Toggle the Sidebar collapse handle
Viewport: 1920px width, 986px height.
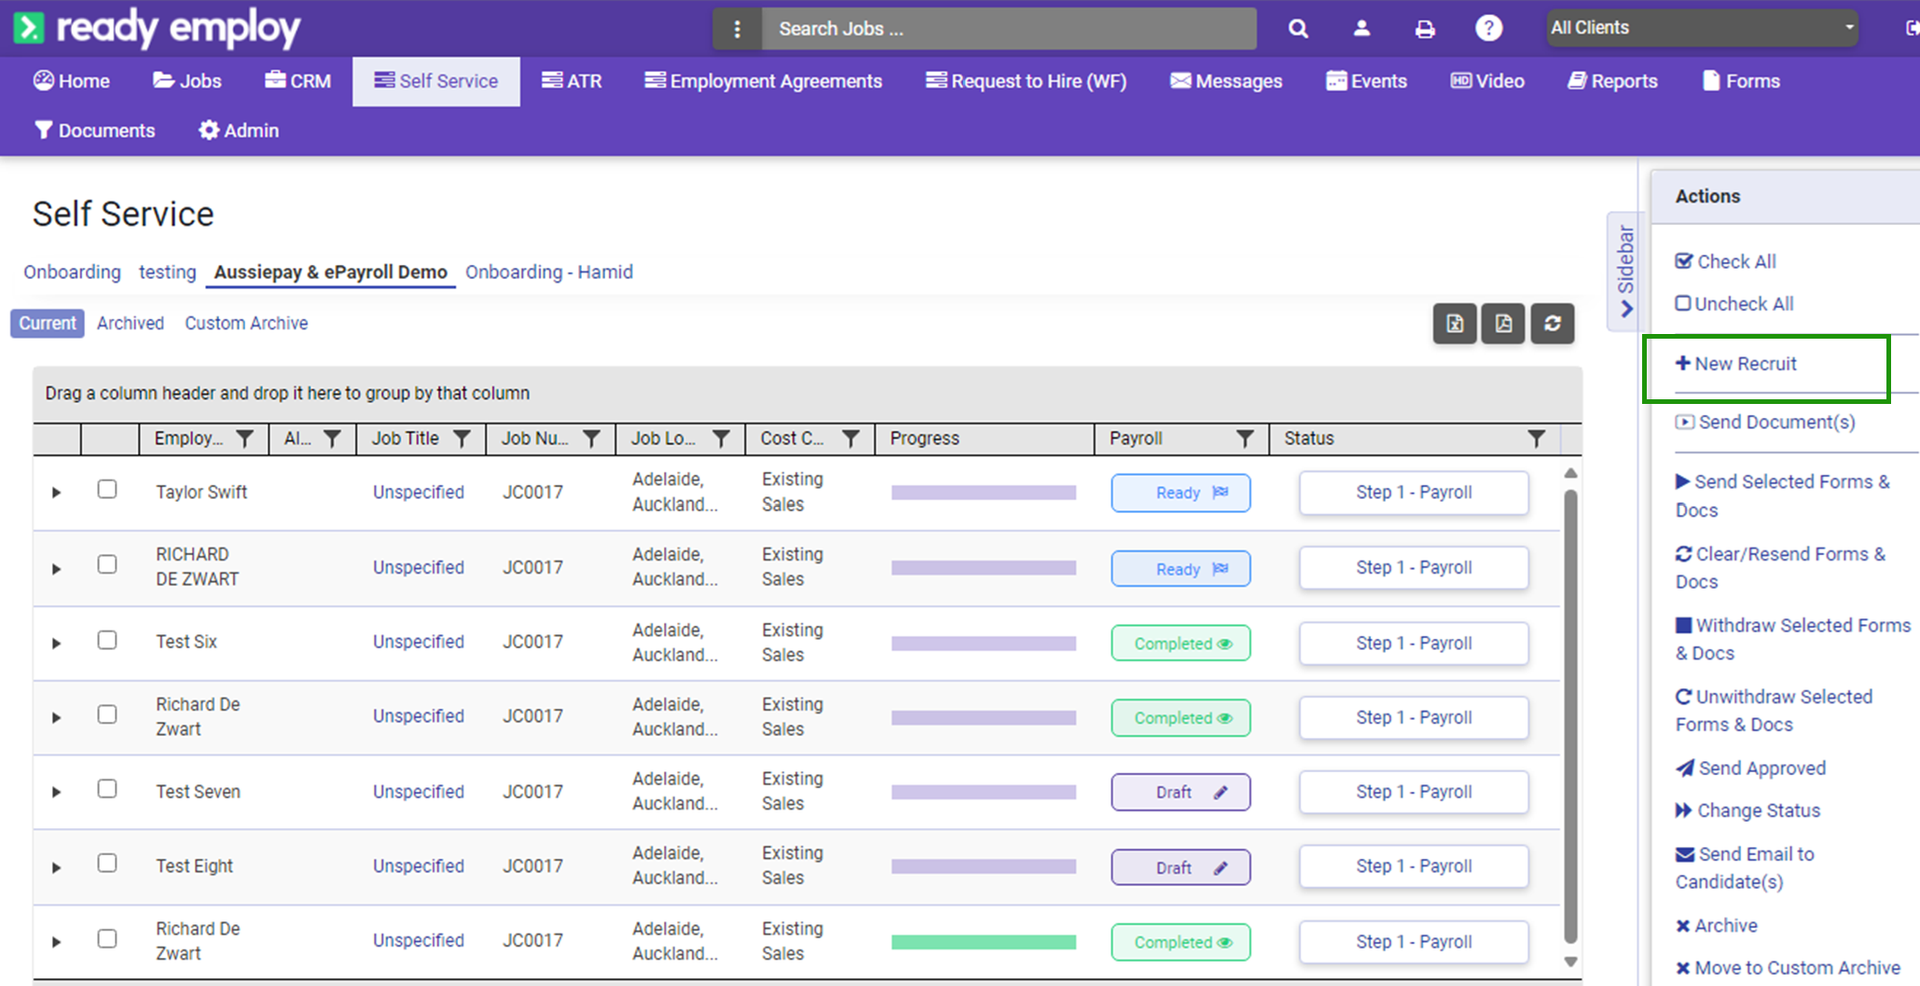pyautogui.click(x=1623, y=270)
